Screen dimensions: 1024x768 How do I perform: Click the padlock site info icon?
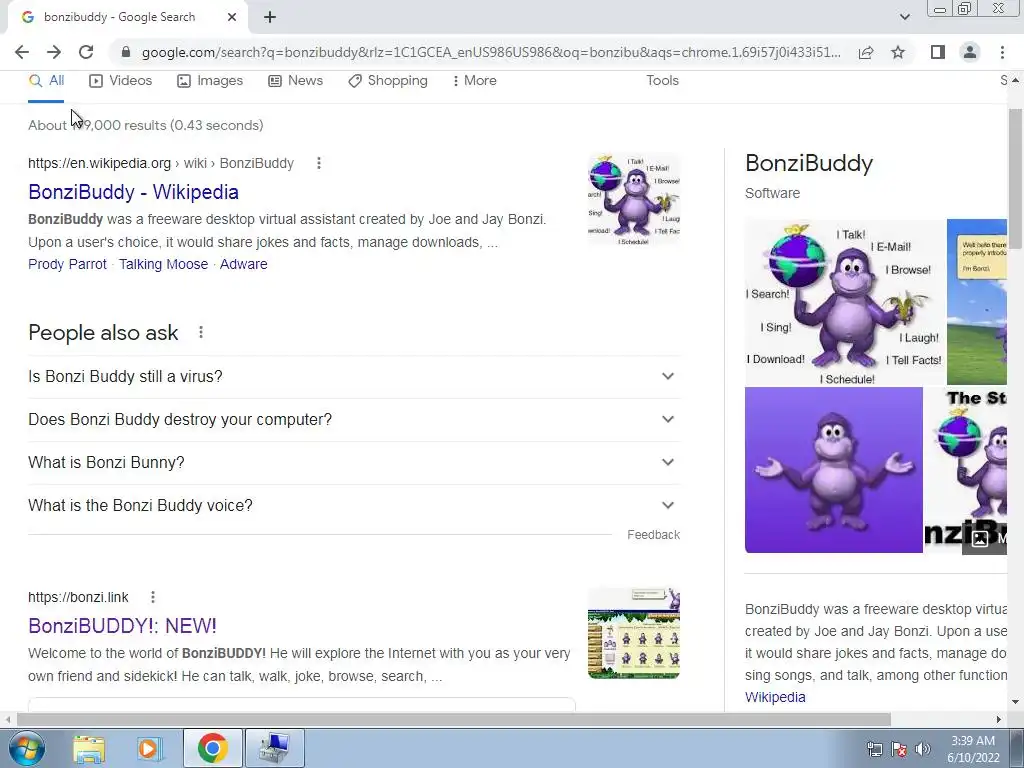[126, 52]
